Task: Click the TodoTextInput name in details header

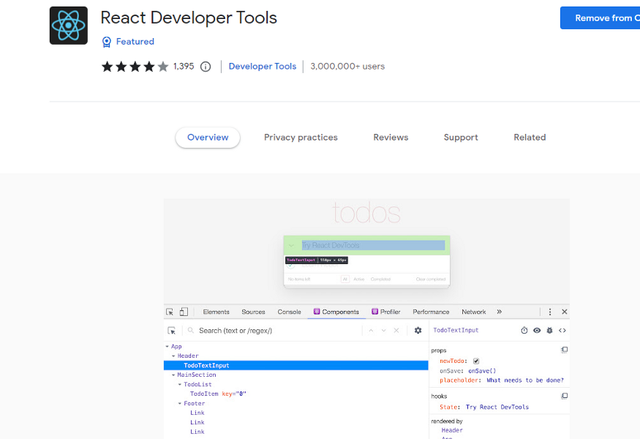Action: [x=456, y=330]
